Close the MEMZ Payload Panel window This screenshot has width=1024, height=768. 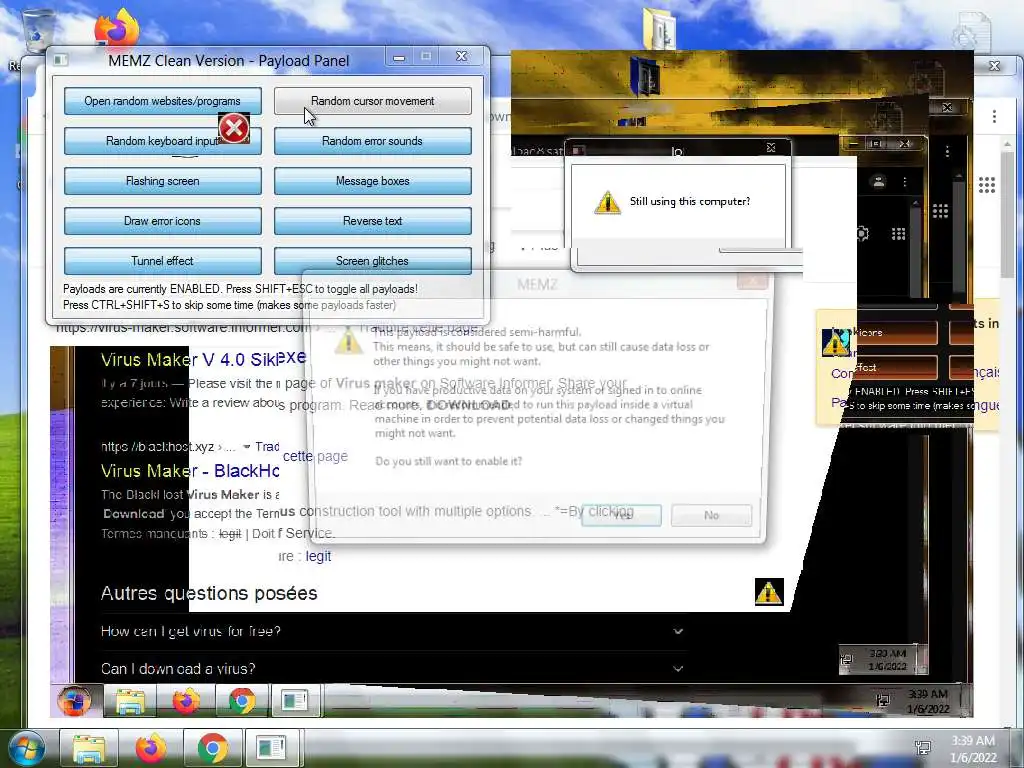click(x=462, y=57)
